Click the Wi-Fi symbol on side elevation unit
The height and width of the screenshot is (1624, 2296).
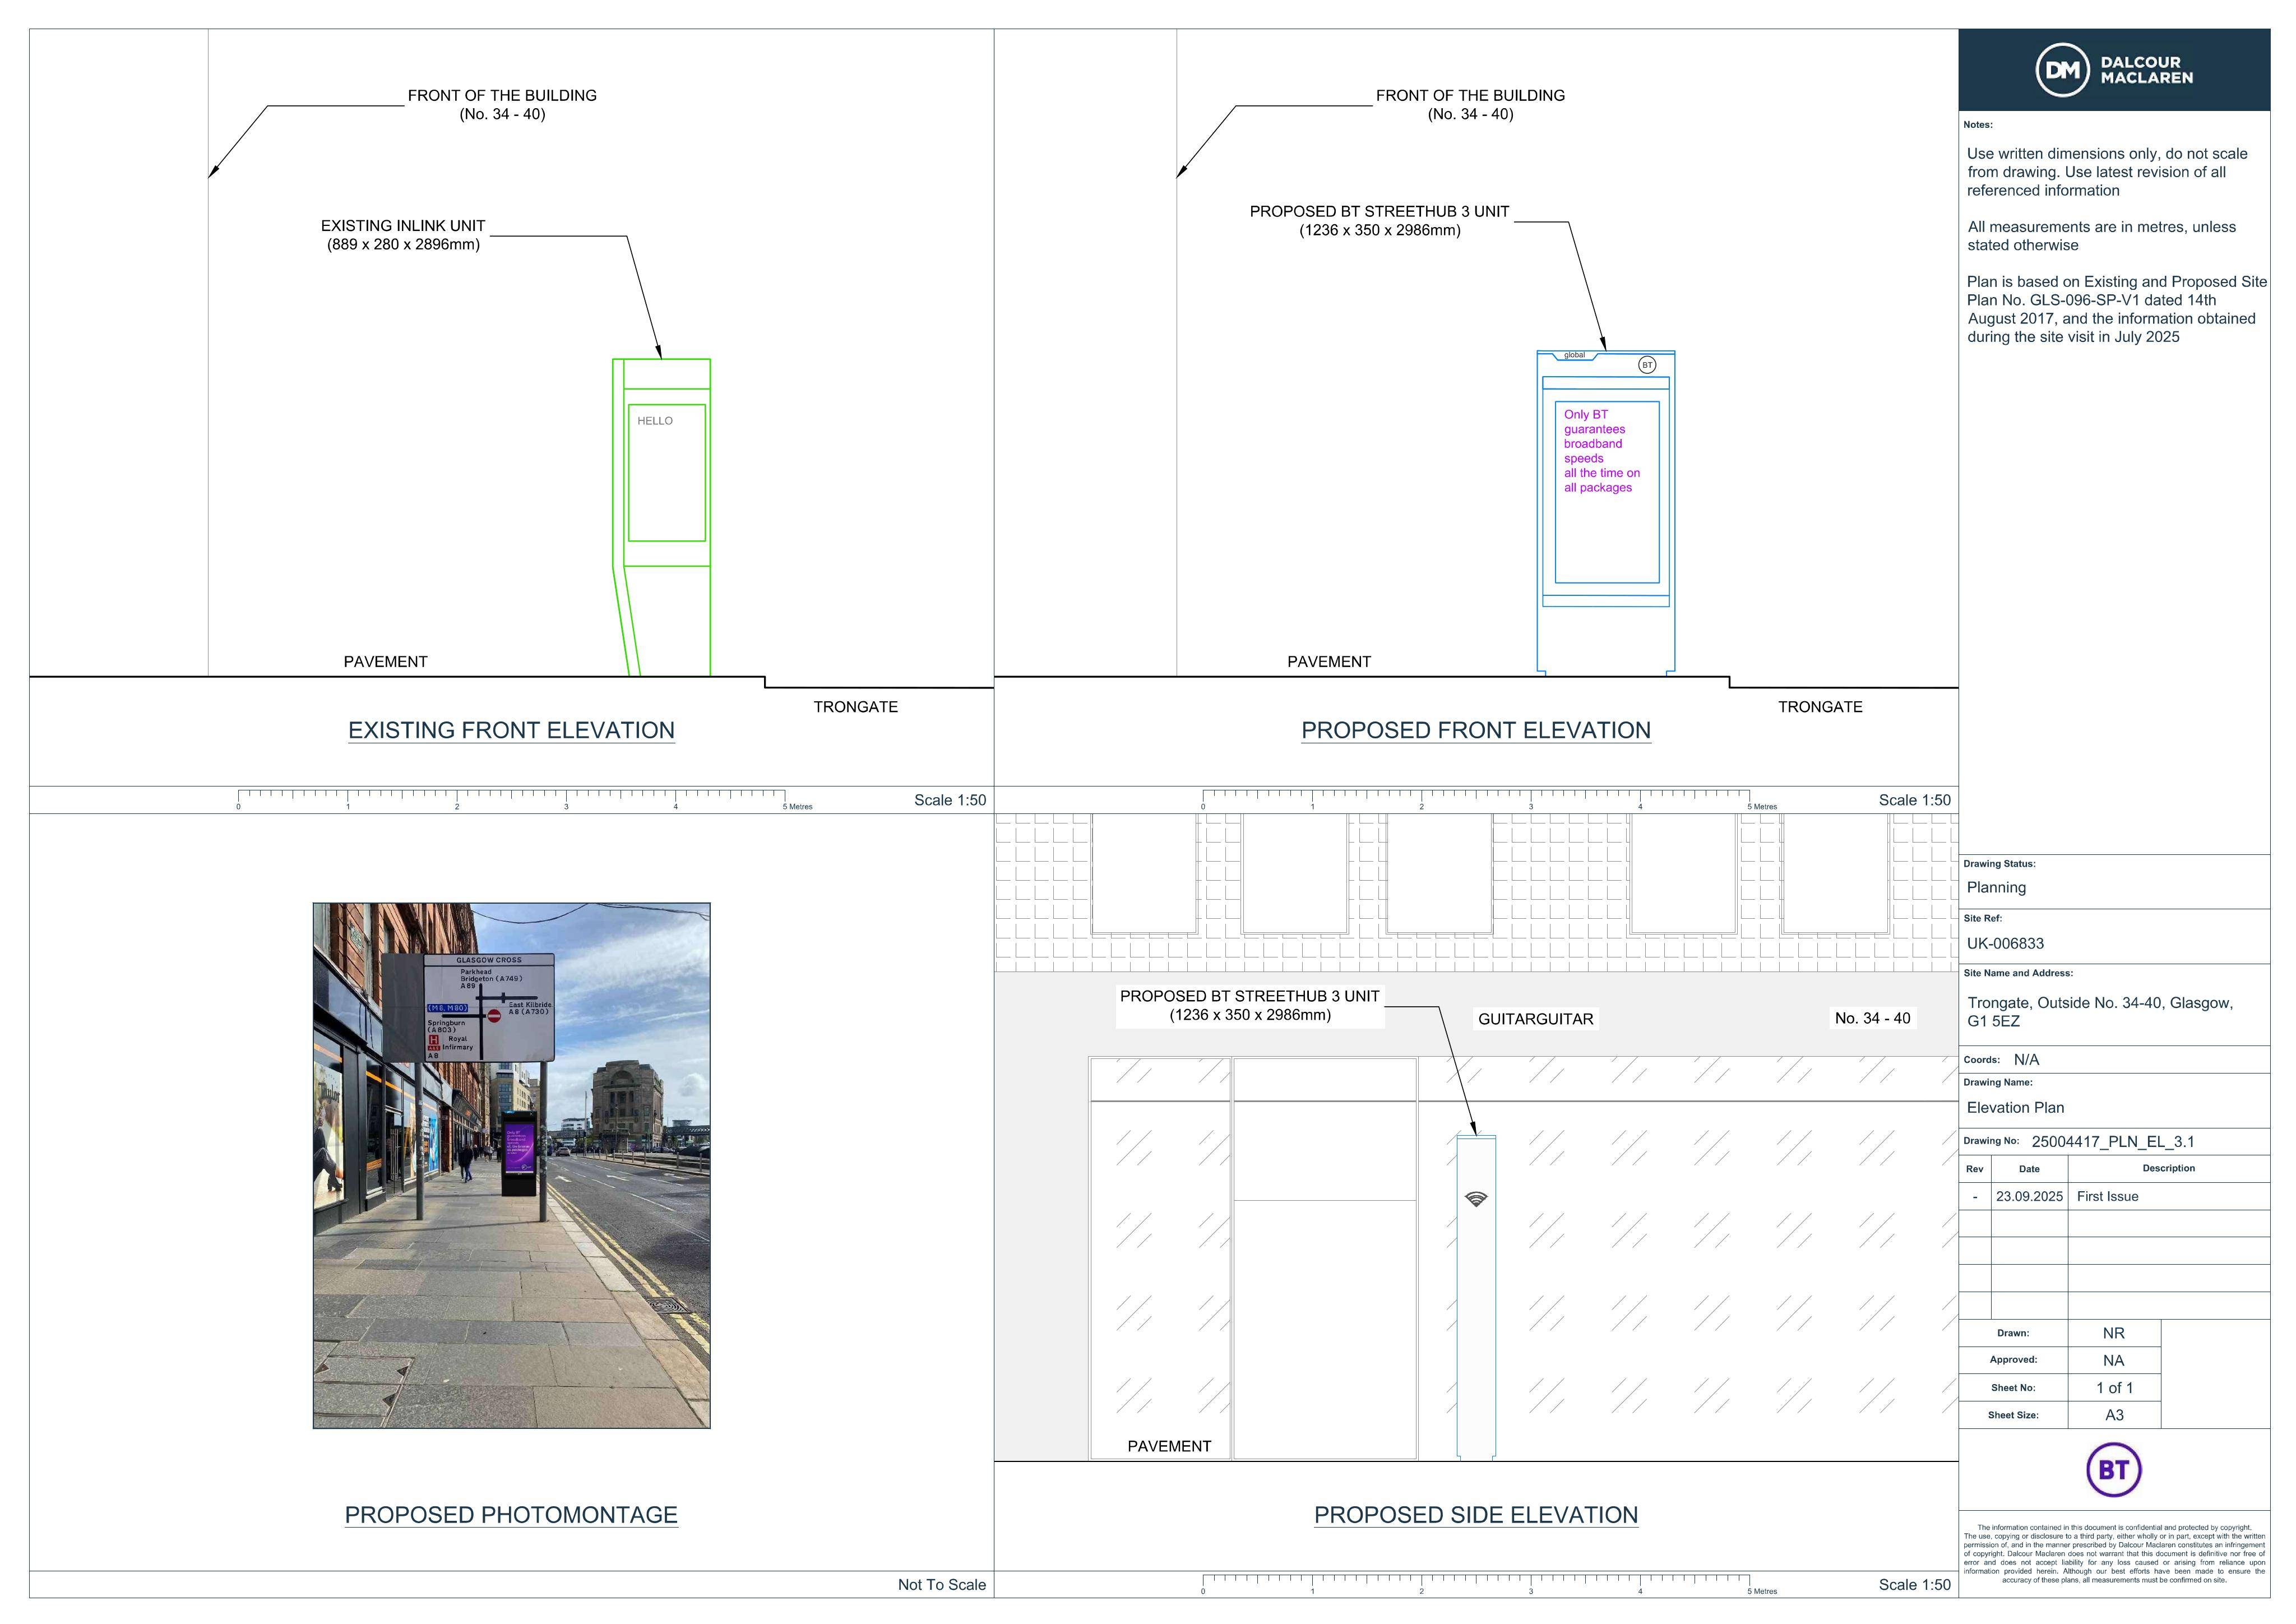coord(1476,1198)
